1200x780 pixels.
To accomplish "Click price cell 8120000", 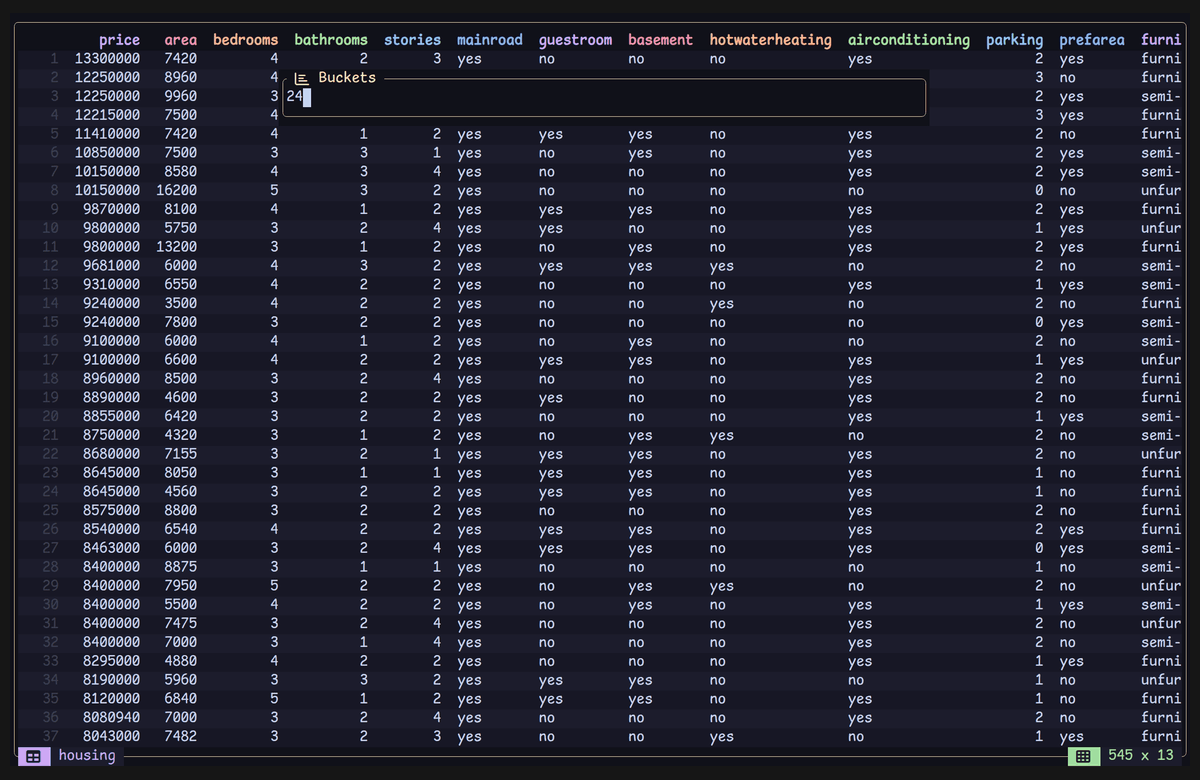I will pos(111,699).
